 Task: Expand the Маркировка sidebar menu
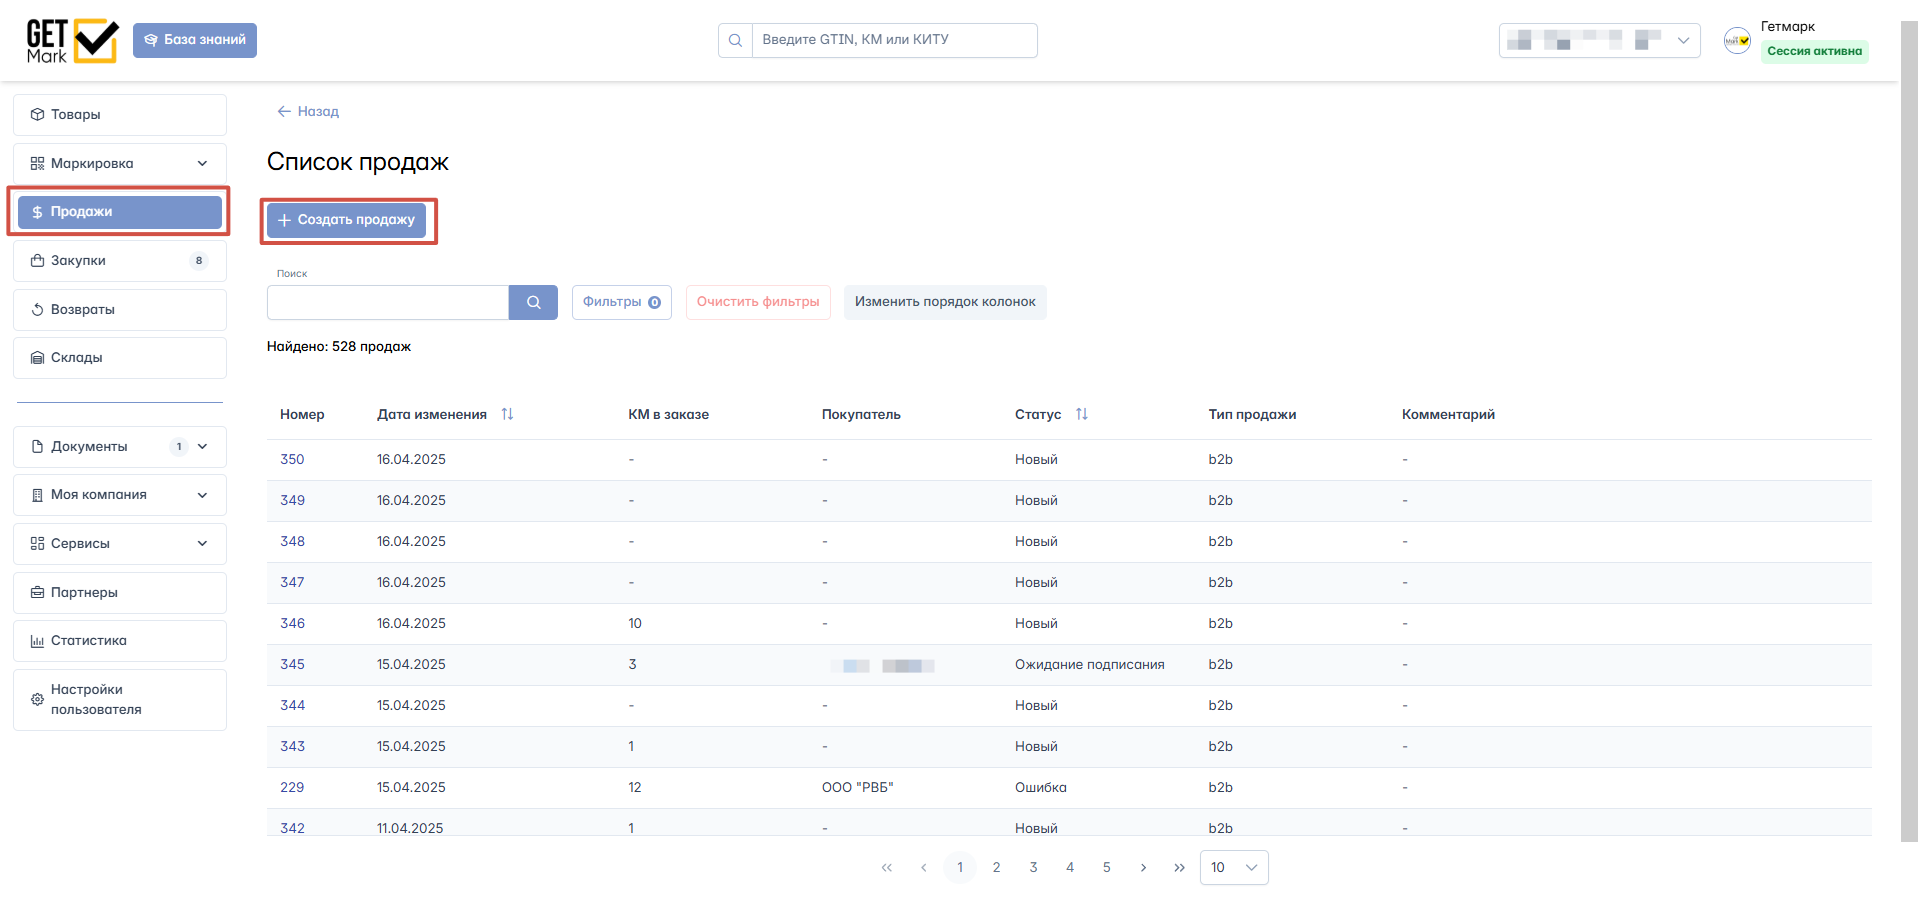pyautogui.click(x=120, y=163)
